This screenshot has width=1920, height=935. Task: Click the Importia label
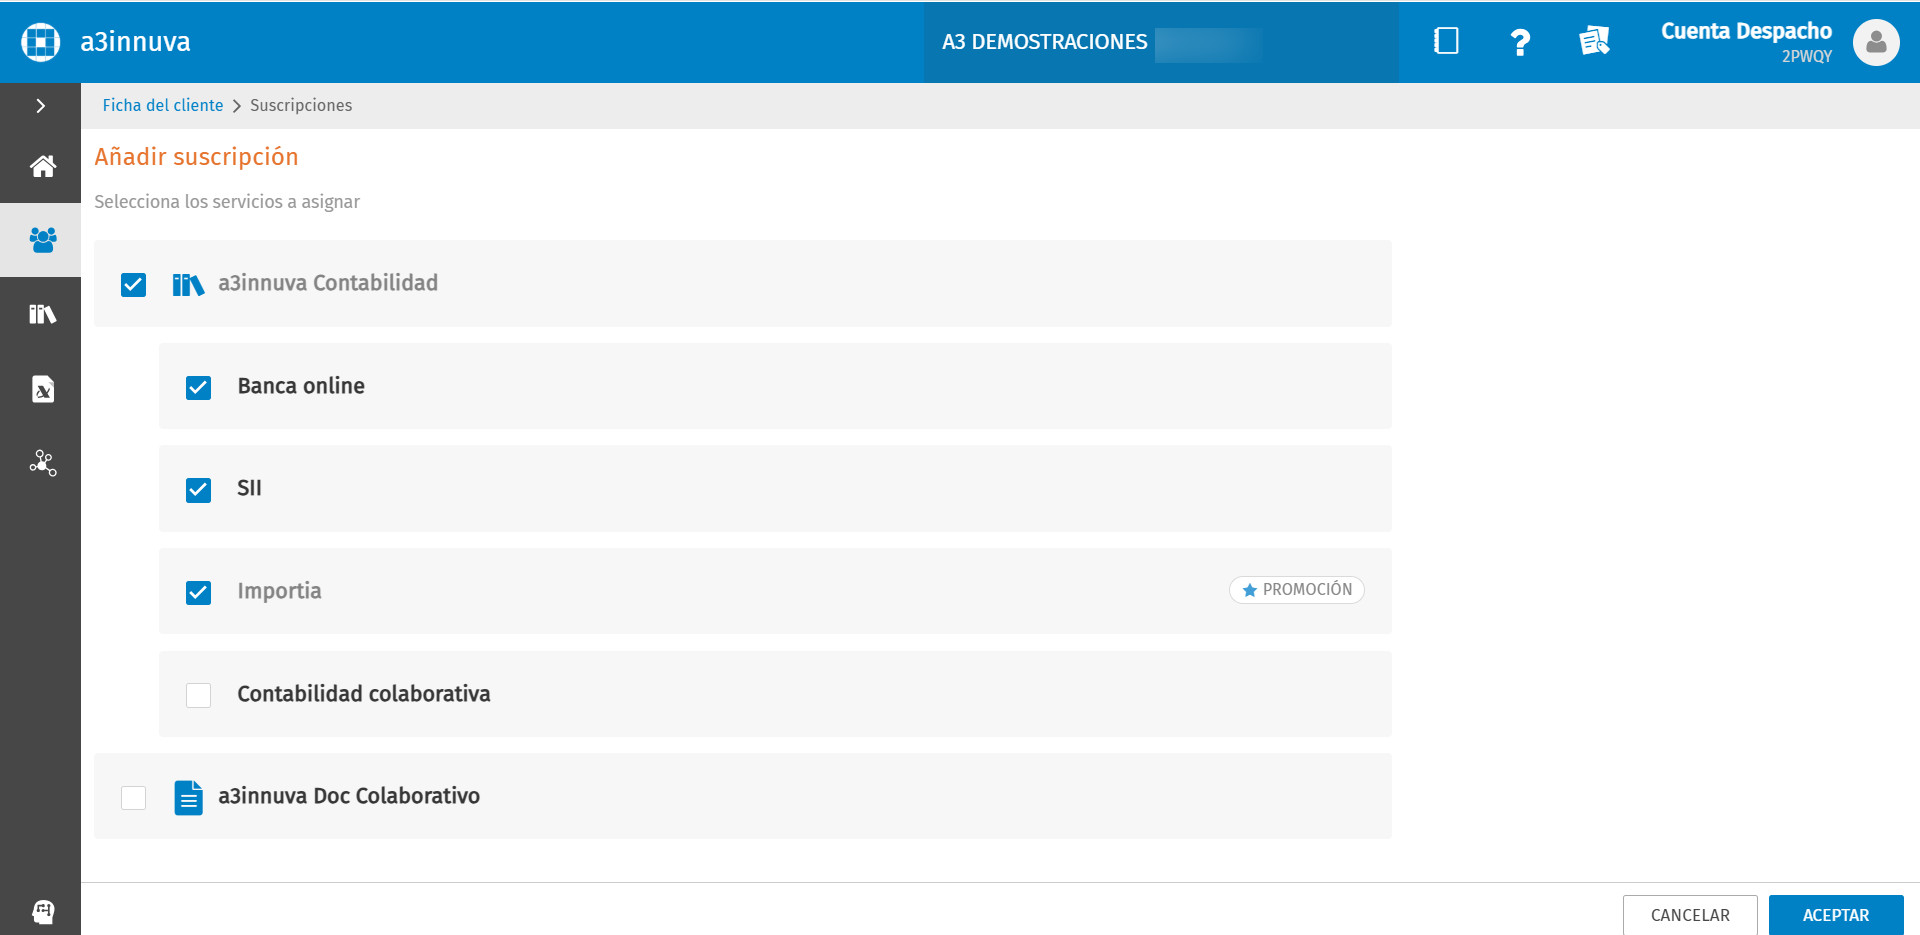coord(279,591)
